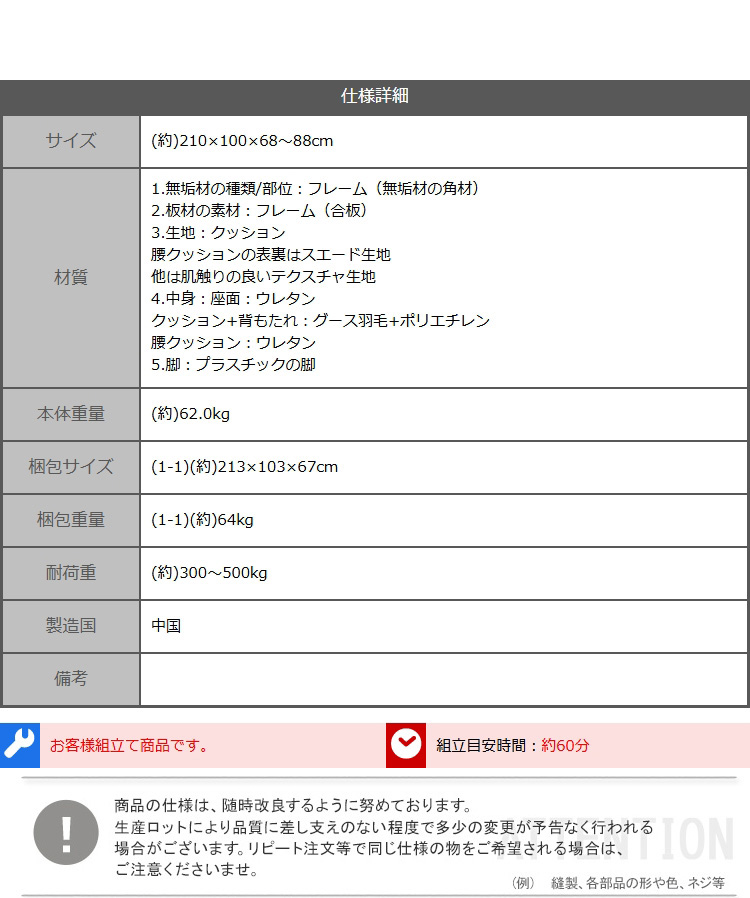The image size is (750, 898).
Task: Click the お客様組立て商品です notice text
Action: (x=129, y=745)
